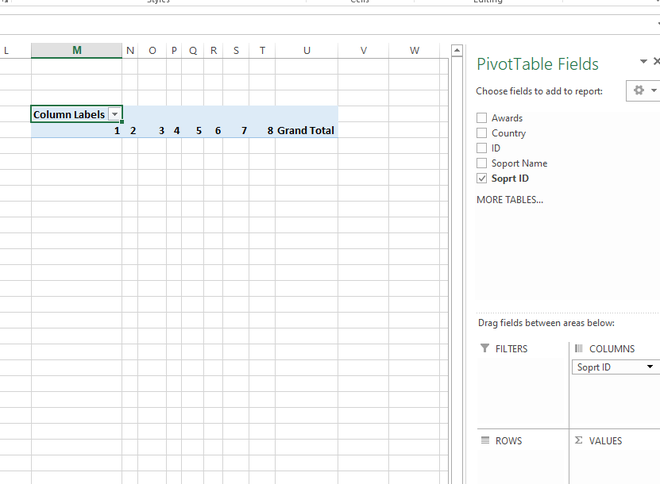The width and height of the screenshot is (660, 484).
Task: Click the Awards field name
Action: coord(507,118)
